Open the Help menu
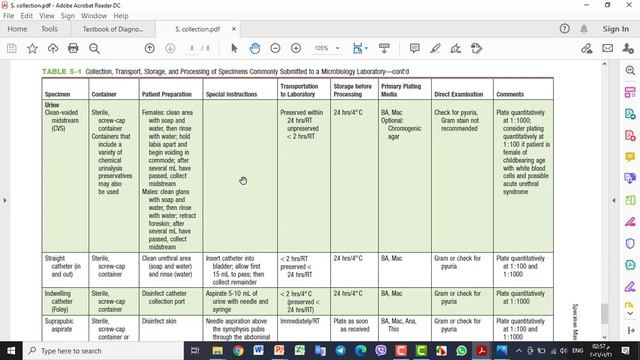The image size is (640, 360). click(121, 16)
